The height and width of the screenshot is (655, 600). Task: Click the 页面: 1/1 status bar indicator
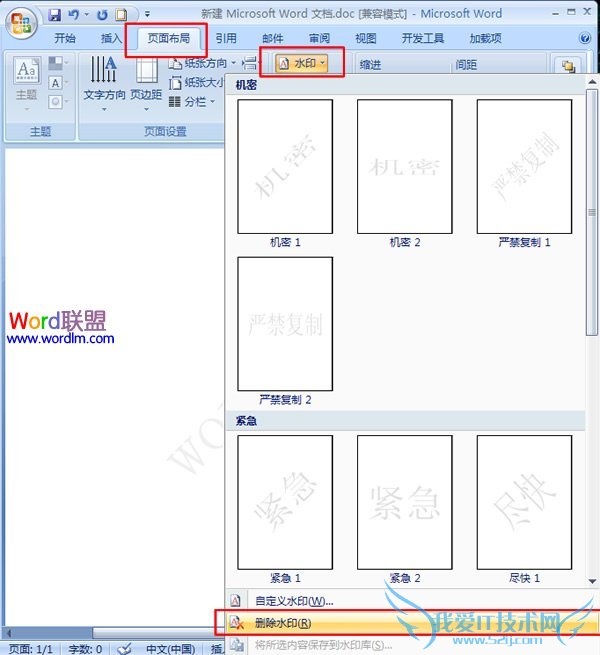(x=31, y=649)
